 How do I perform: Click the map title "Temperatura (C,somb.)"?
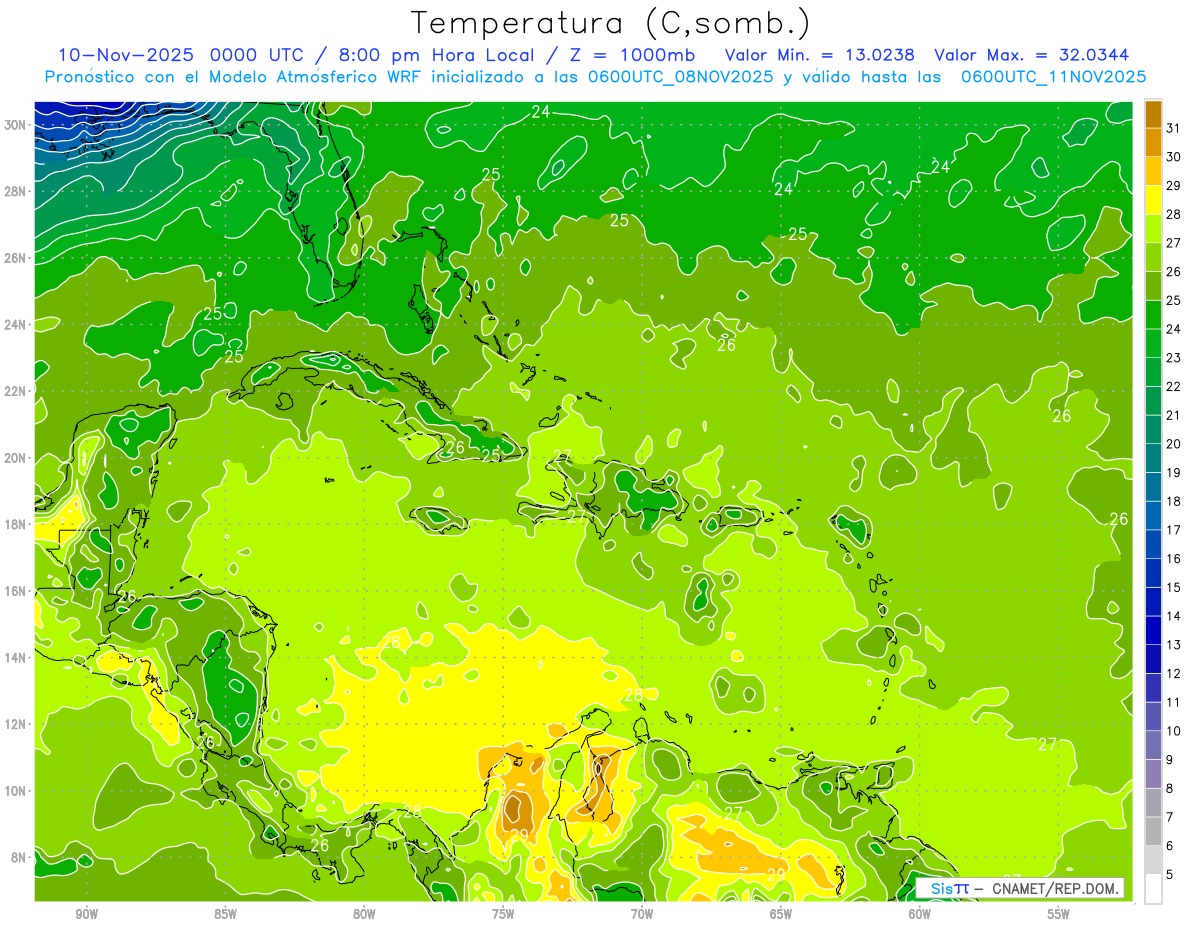tap(611, 22)
